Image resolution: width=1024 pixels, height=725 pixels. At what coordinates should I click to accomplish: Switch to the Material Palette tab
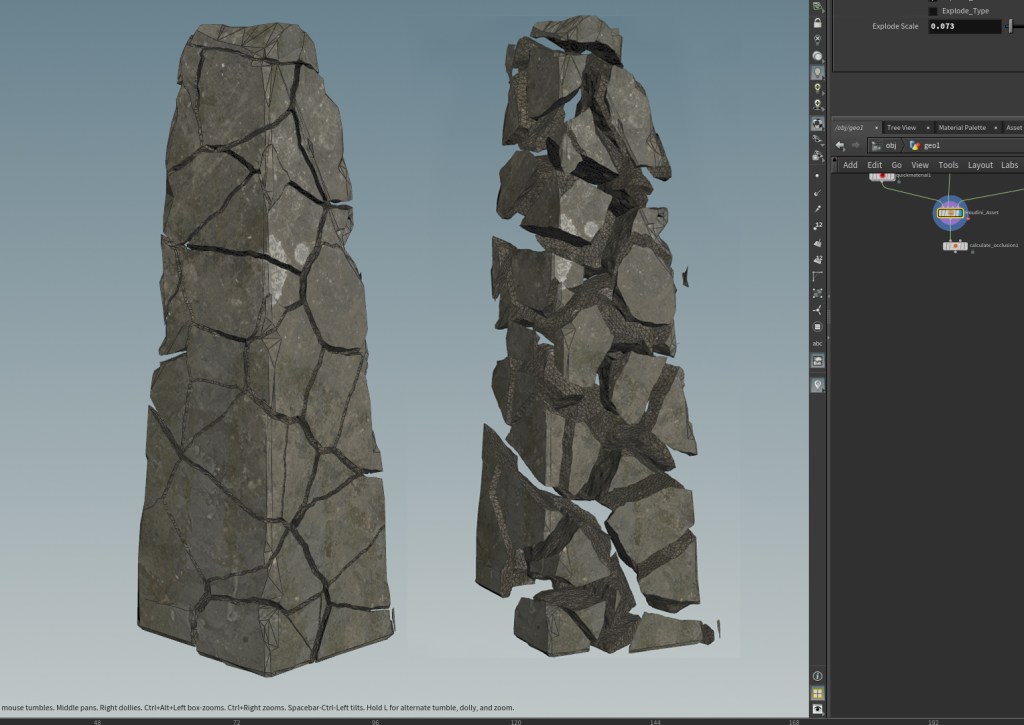(x=961, y=128)
